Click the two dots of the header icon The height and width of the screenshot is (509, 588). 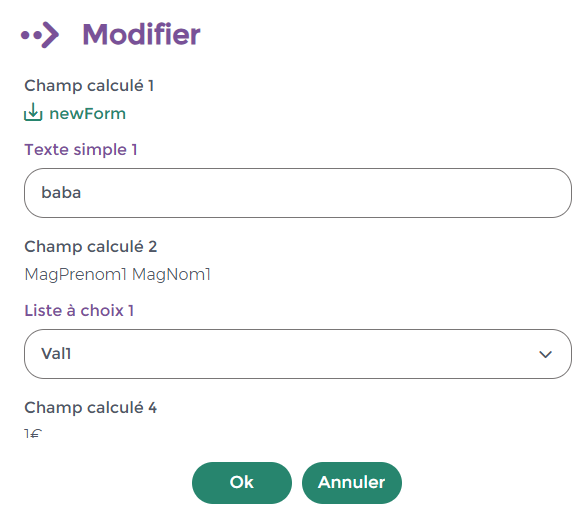32,35
